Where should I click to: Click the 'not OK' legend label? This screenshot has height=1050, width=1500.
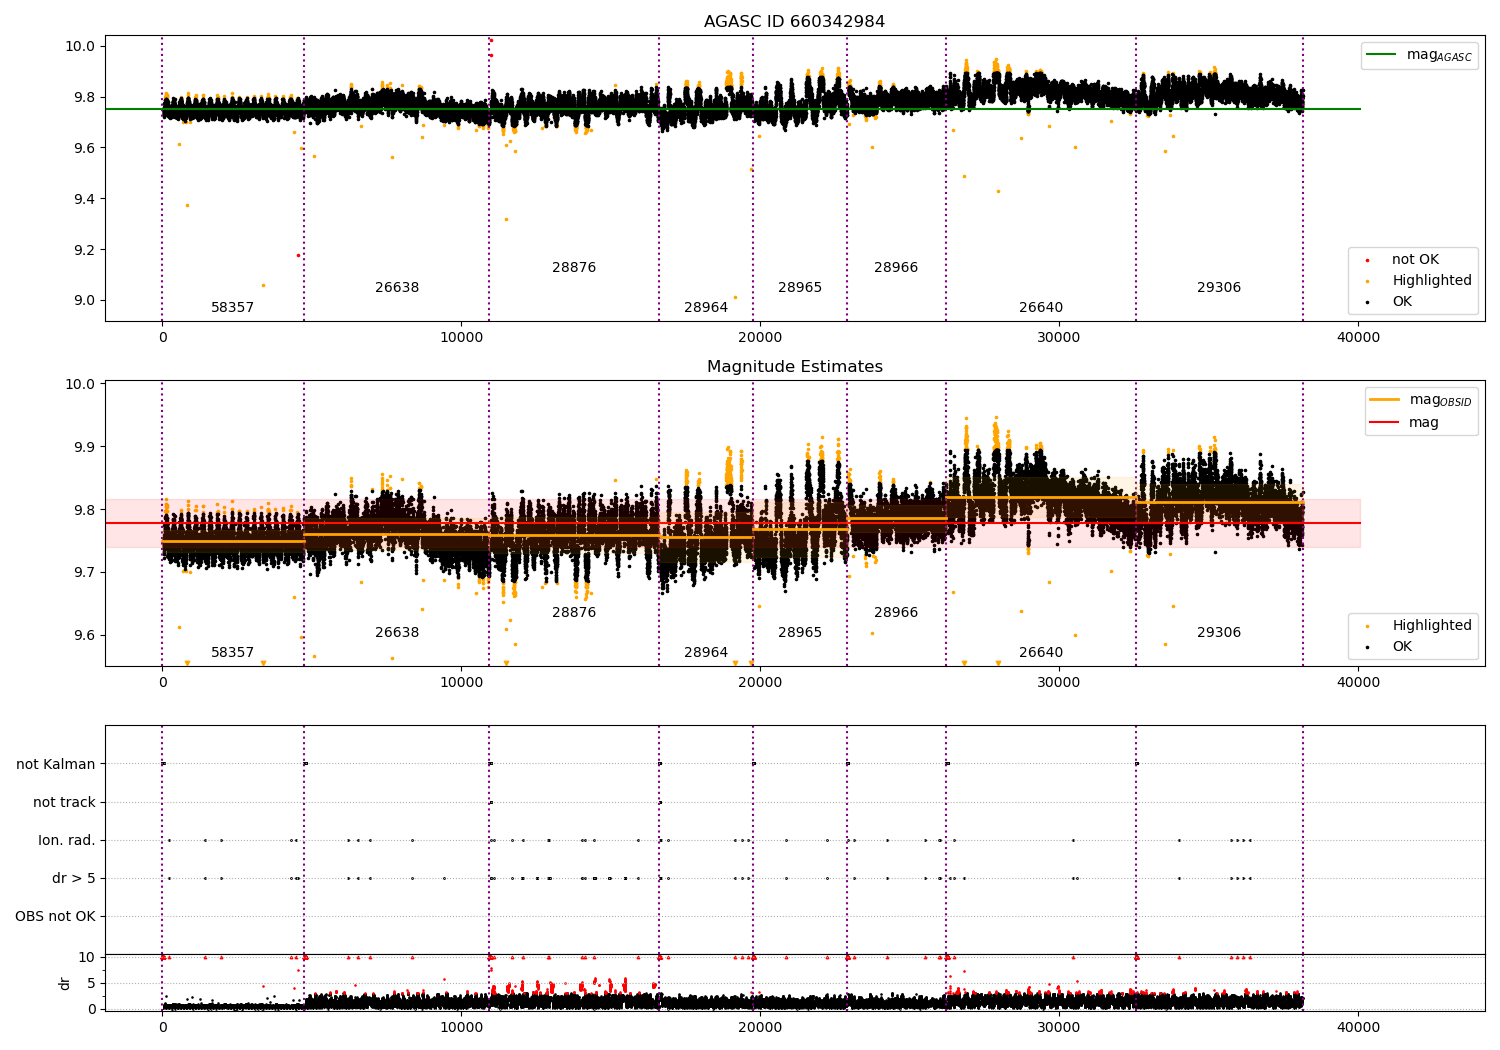click(x=1415, y=260)
